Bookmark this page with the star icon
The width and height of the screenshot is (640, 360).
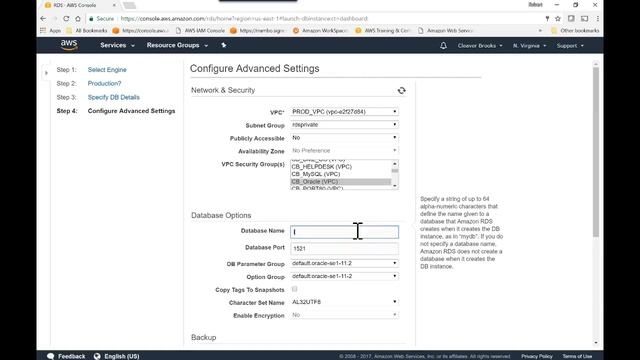[558, 19]
